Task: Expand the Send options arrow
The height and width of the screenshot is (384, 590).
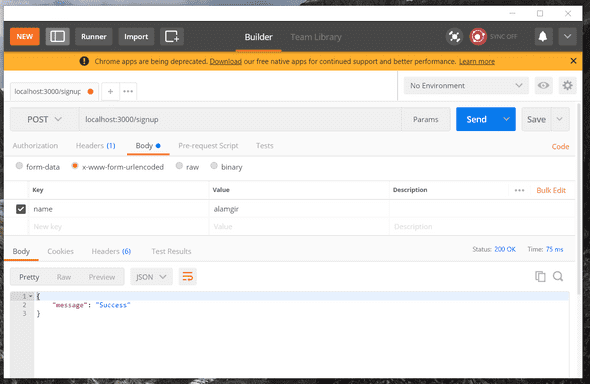Action: tap(506, 119)
